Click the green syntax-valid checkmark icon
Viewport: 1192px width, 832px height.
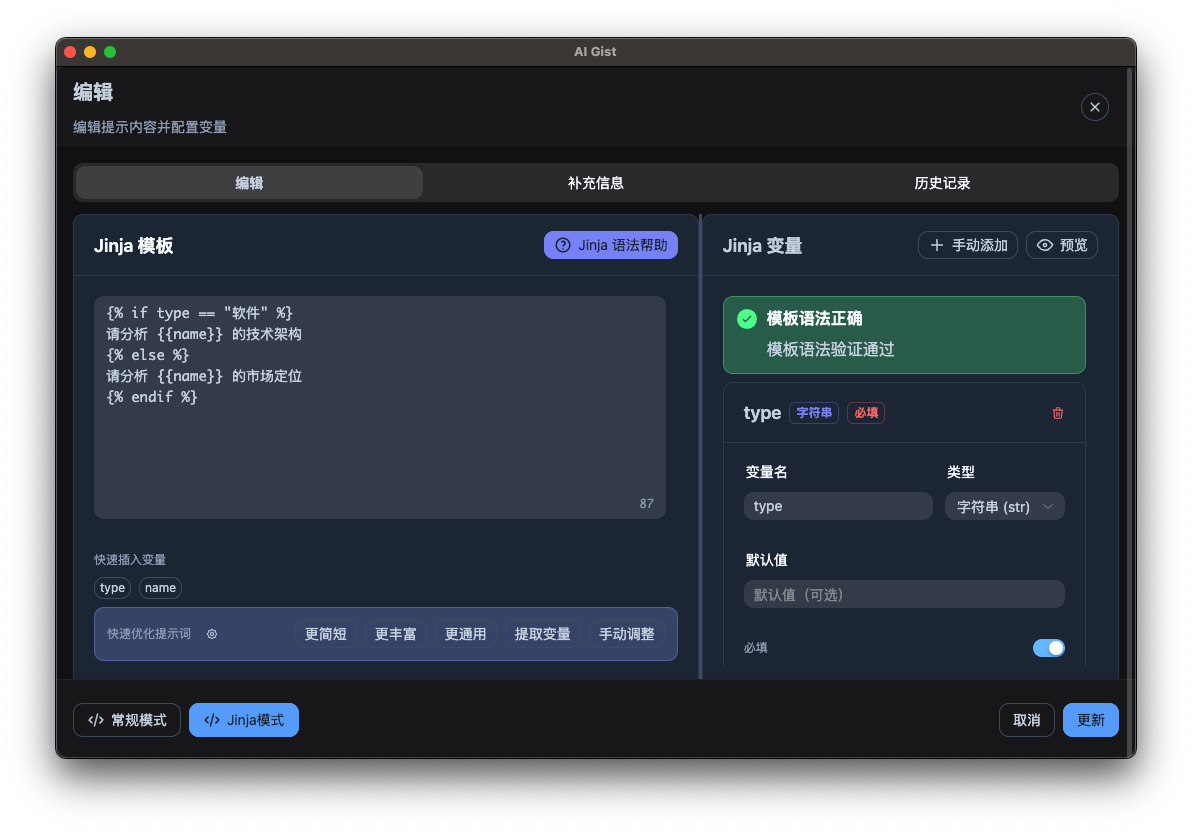click(746, 319)
